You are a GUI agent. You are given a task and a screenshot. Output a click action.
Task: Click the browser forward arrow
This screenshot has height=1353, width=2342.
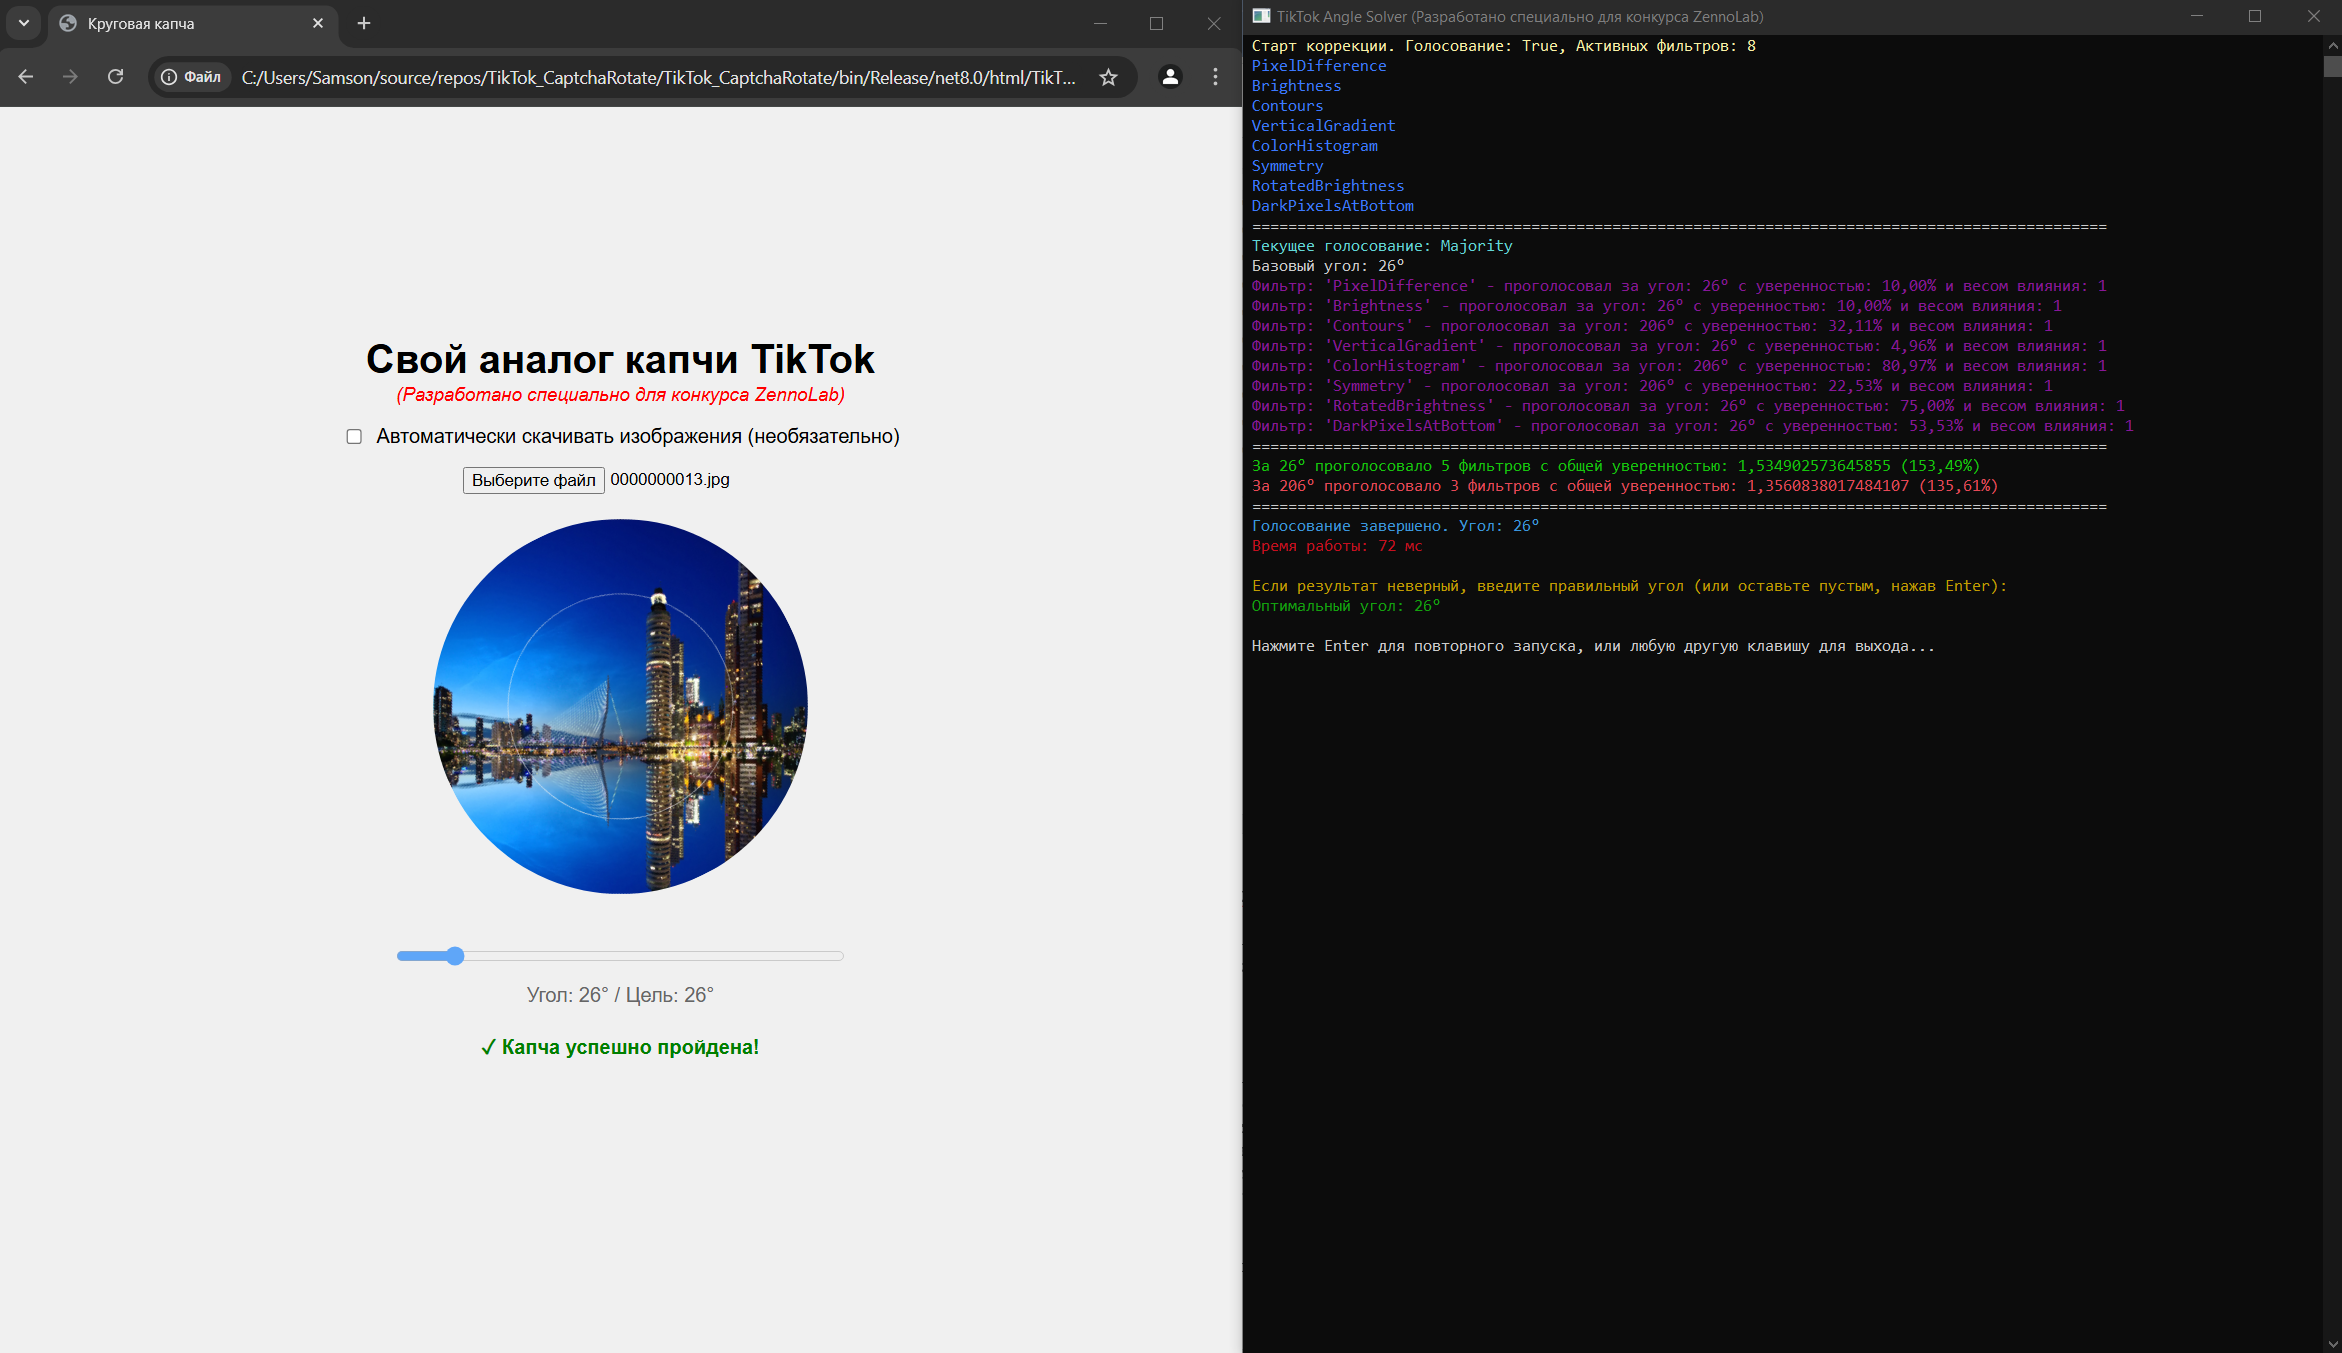(x=70, y=77)
